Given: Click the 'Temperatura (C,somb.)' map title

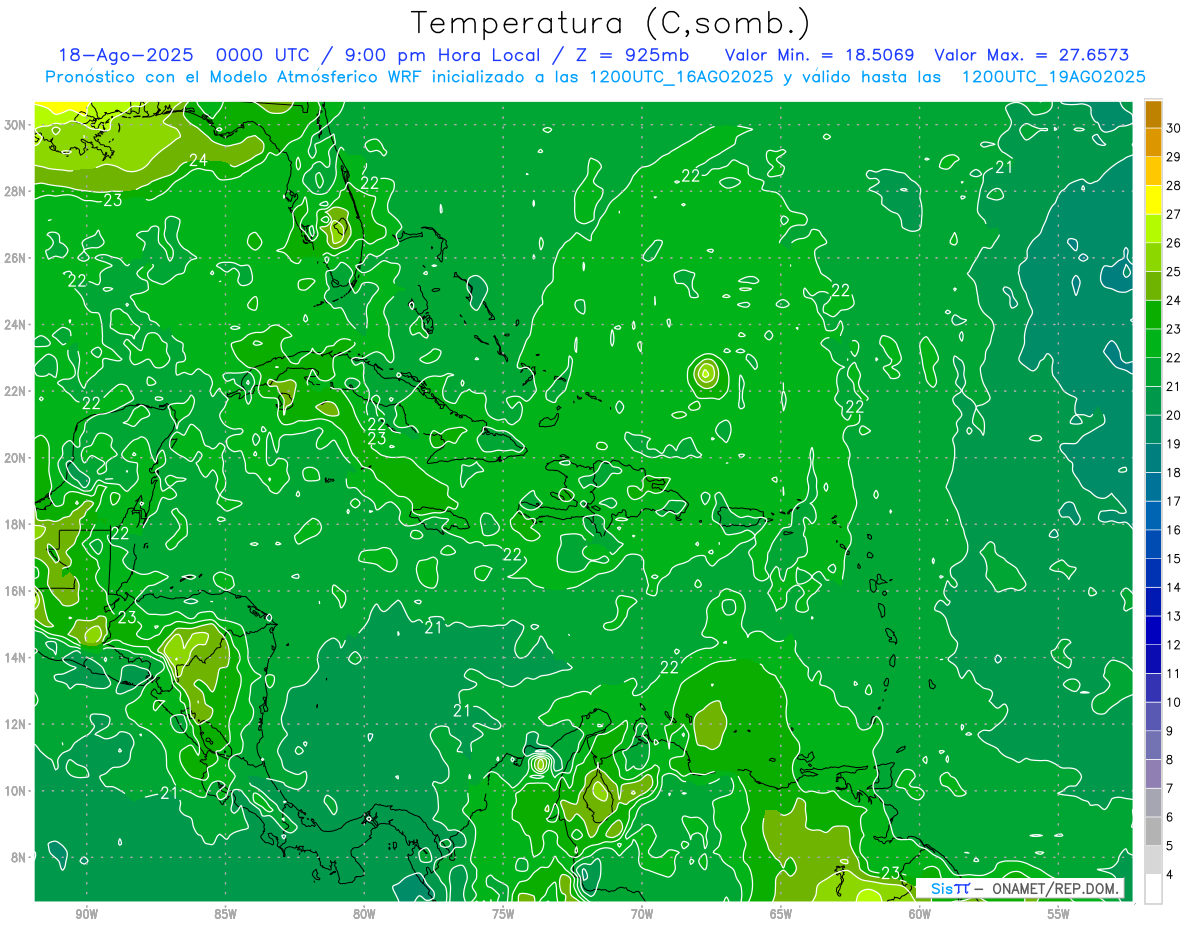Looking at the screenshot, I should pos(611,24).
